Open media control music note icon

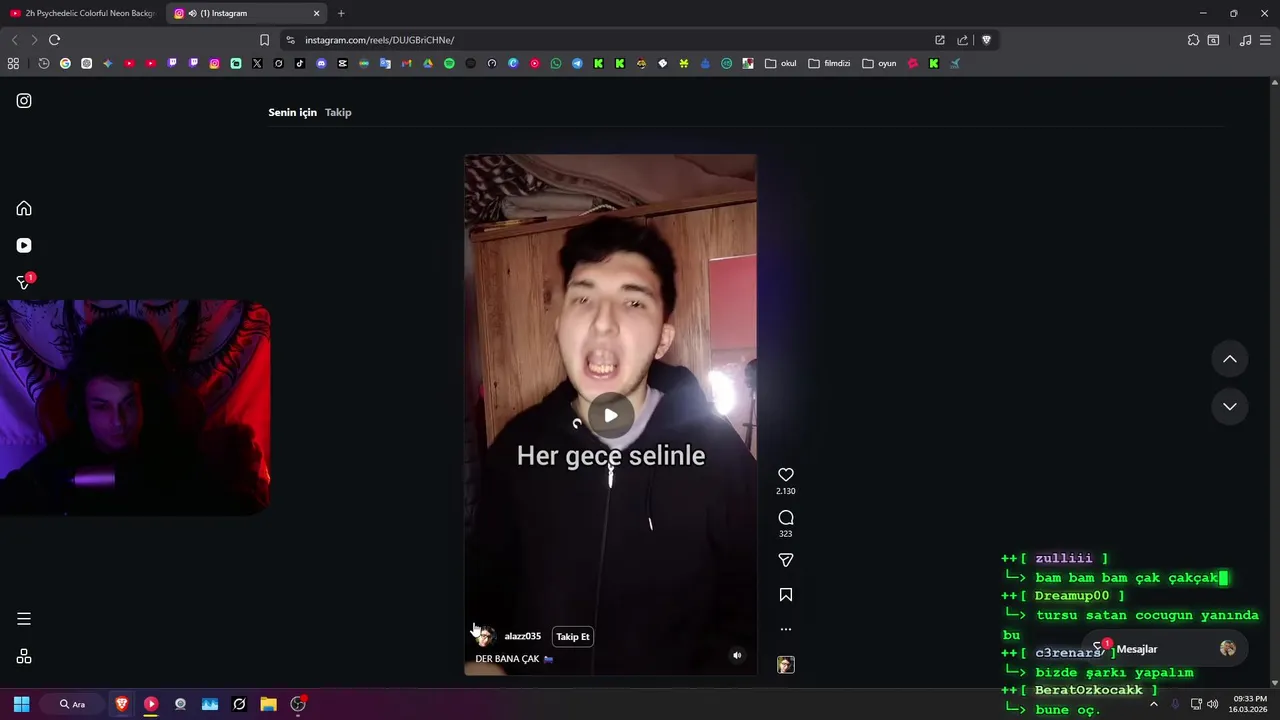(1245, 40)
